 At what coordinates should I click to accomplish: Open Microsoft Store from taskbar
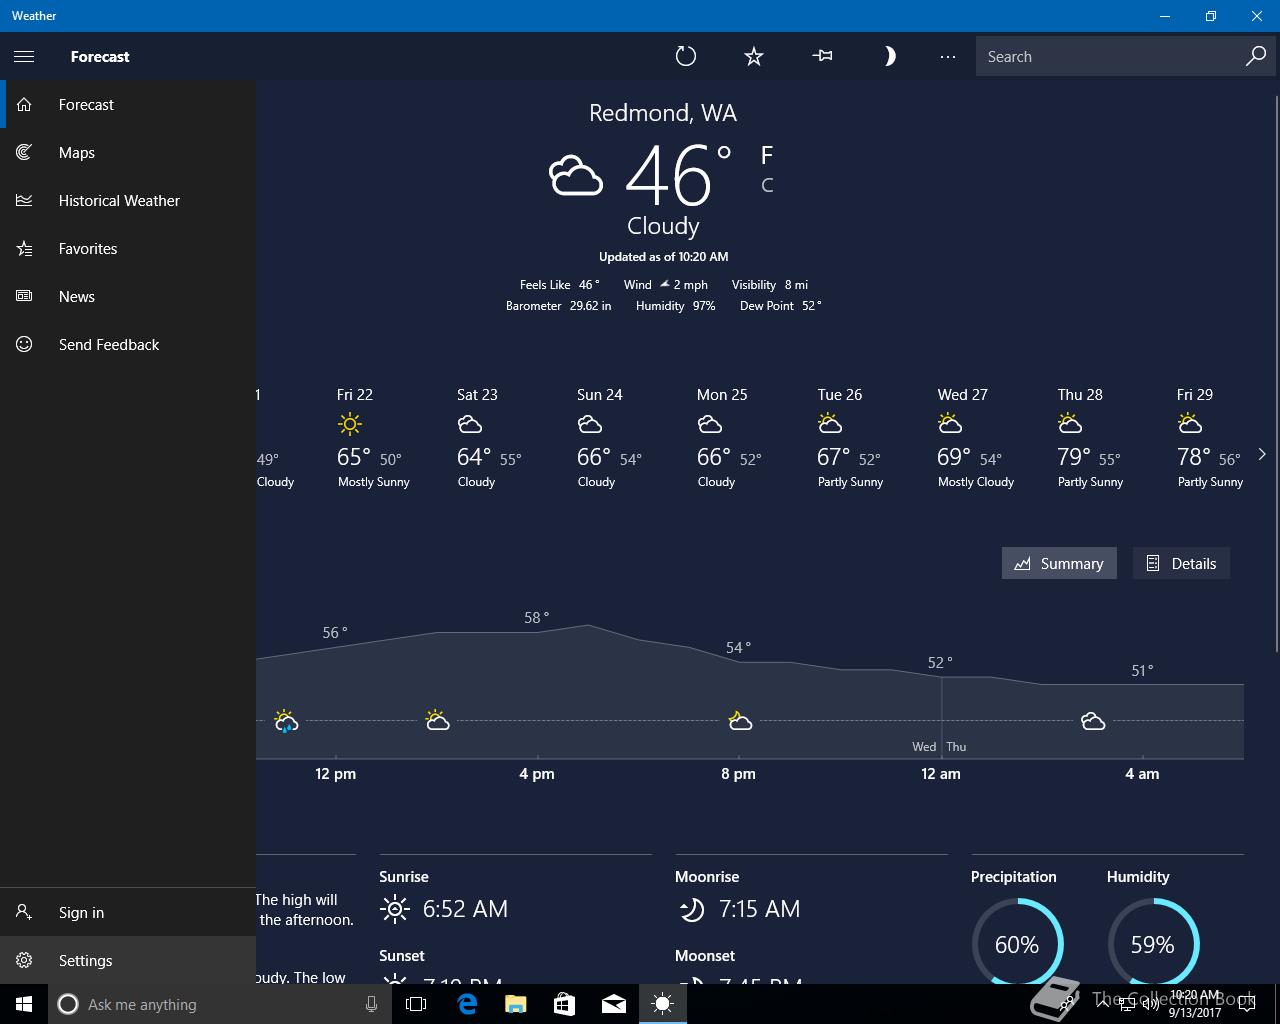click(x=564, y=1004)
